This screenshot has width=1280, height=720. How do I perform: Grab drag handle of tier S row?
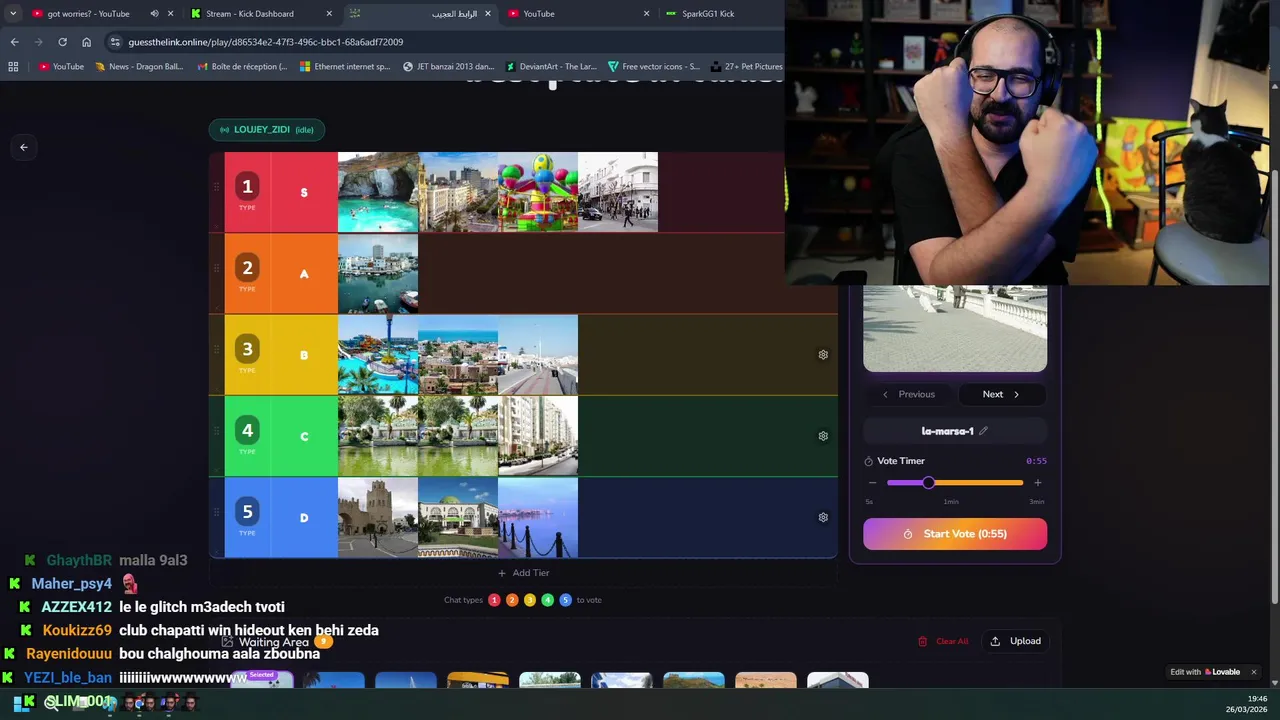pos(217,187)
